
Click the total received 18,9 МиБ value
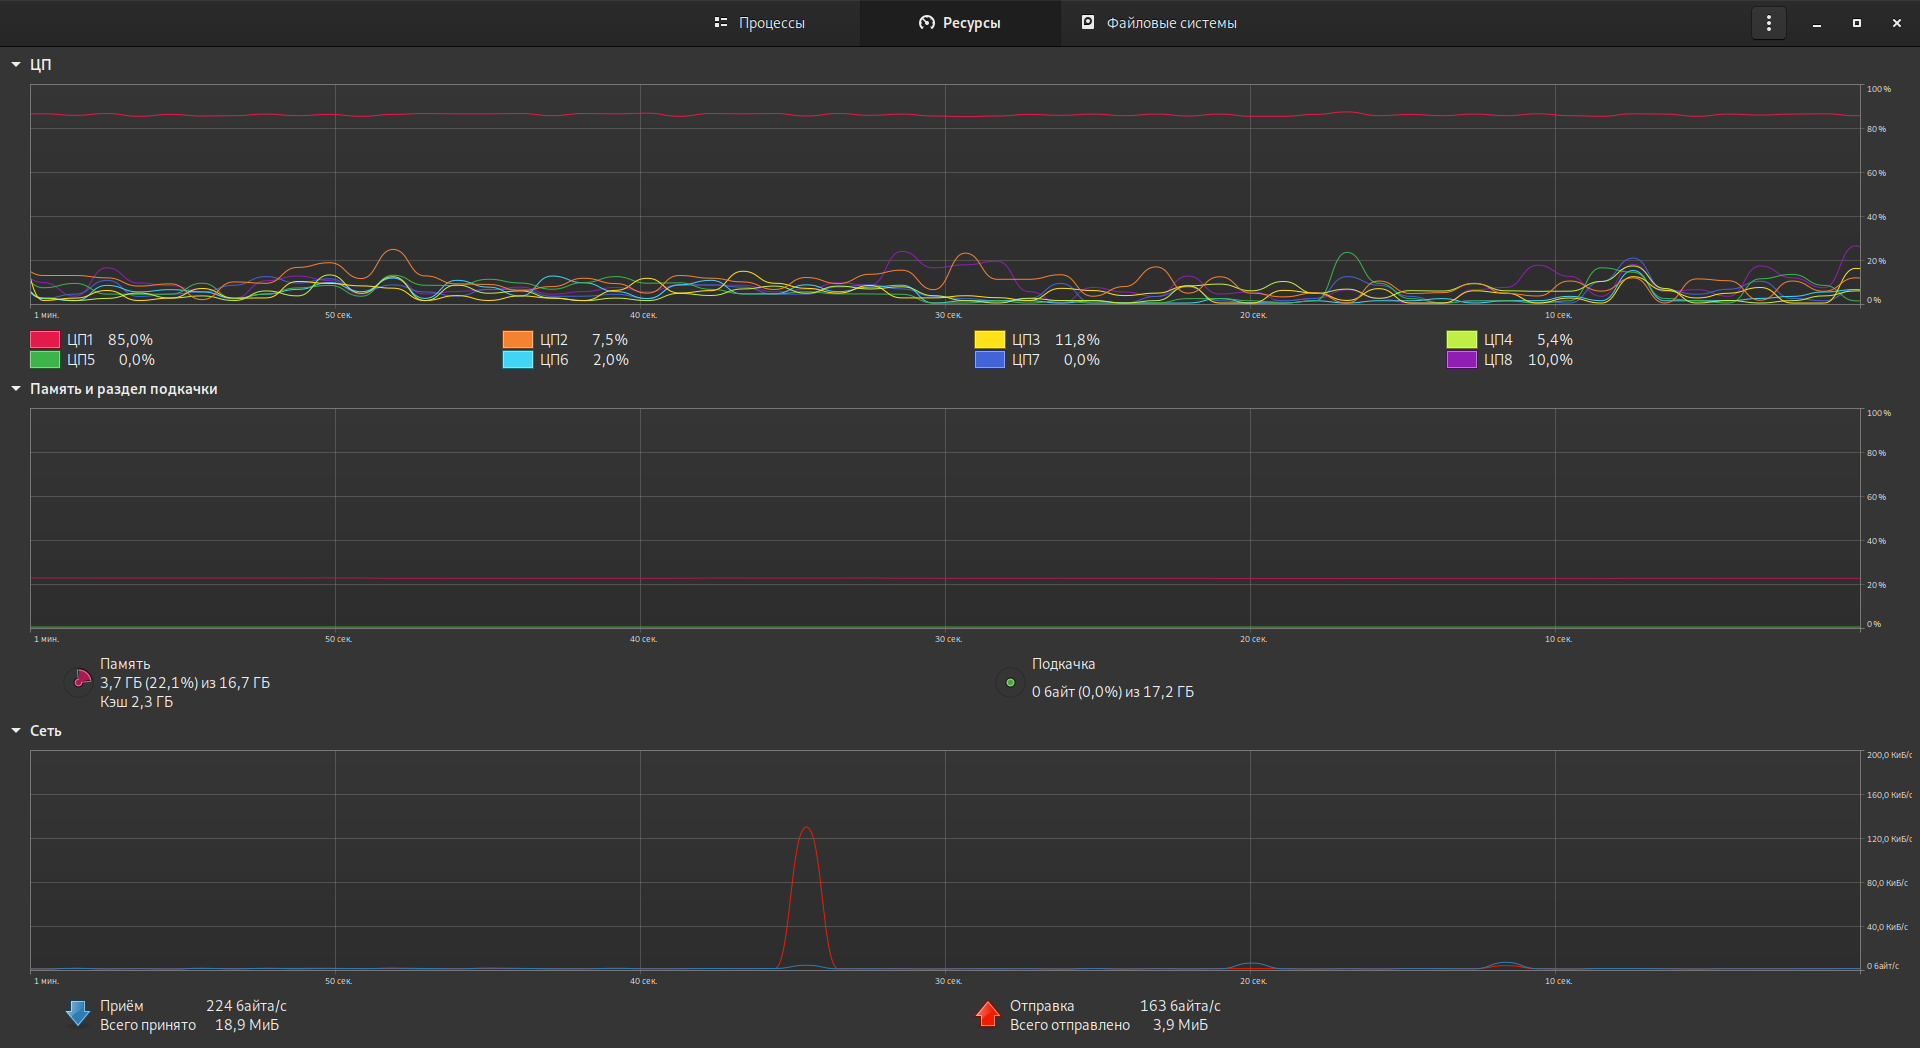point(247,1025)
